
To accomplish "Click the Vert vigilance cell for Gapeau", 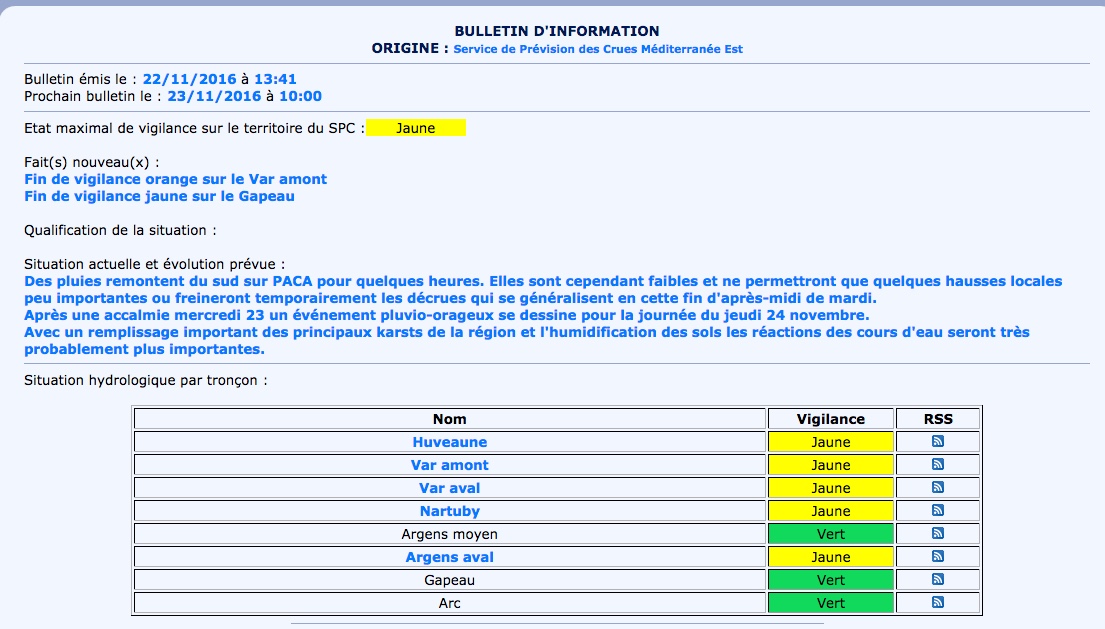I will (x=831, y=580).
